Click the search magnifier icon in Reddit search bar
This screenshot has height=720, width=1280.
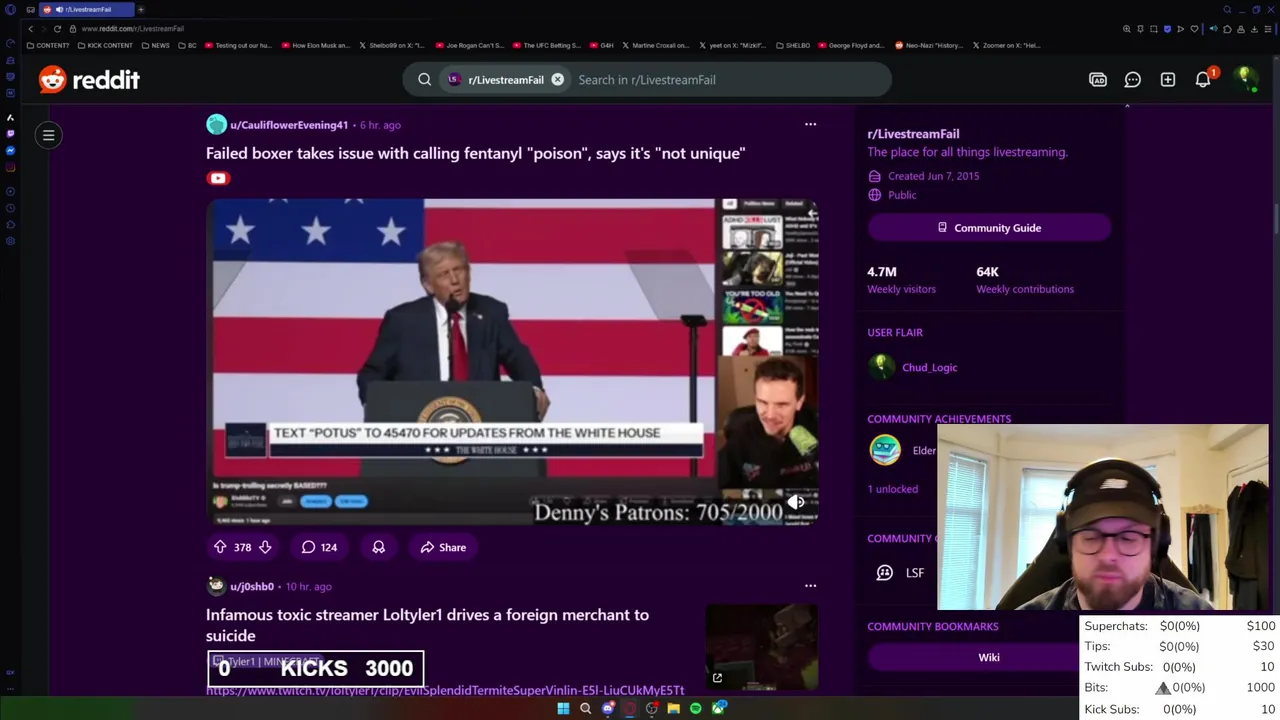425,80
